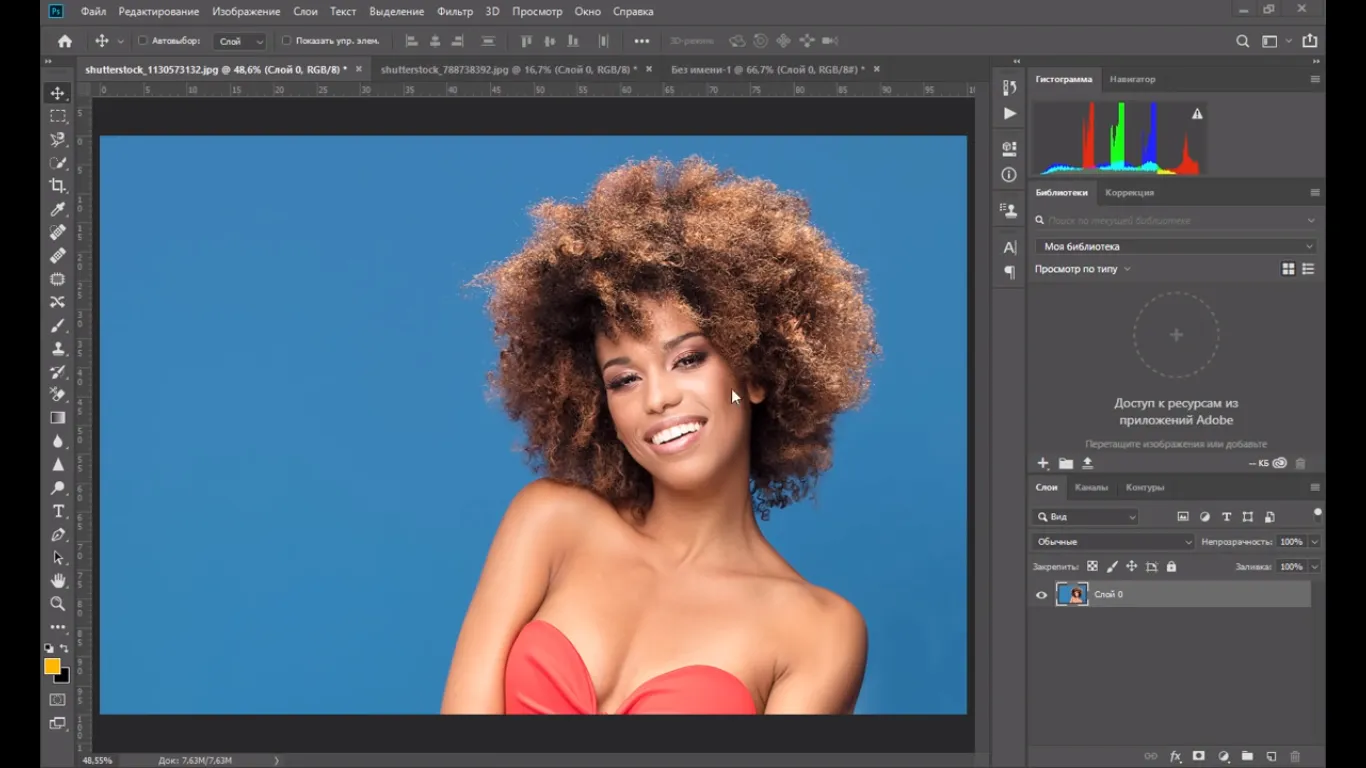Switch libraries to grid view
Image resolution: width=1366 pixels, height=768 pixels.
click(x=1288, y=269)
